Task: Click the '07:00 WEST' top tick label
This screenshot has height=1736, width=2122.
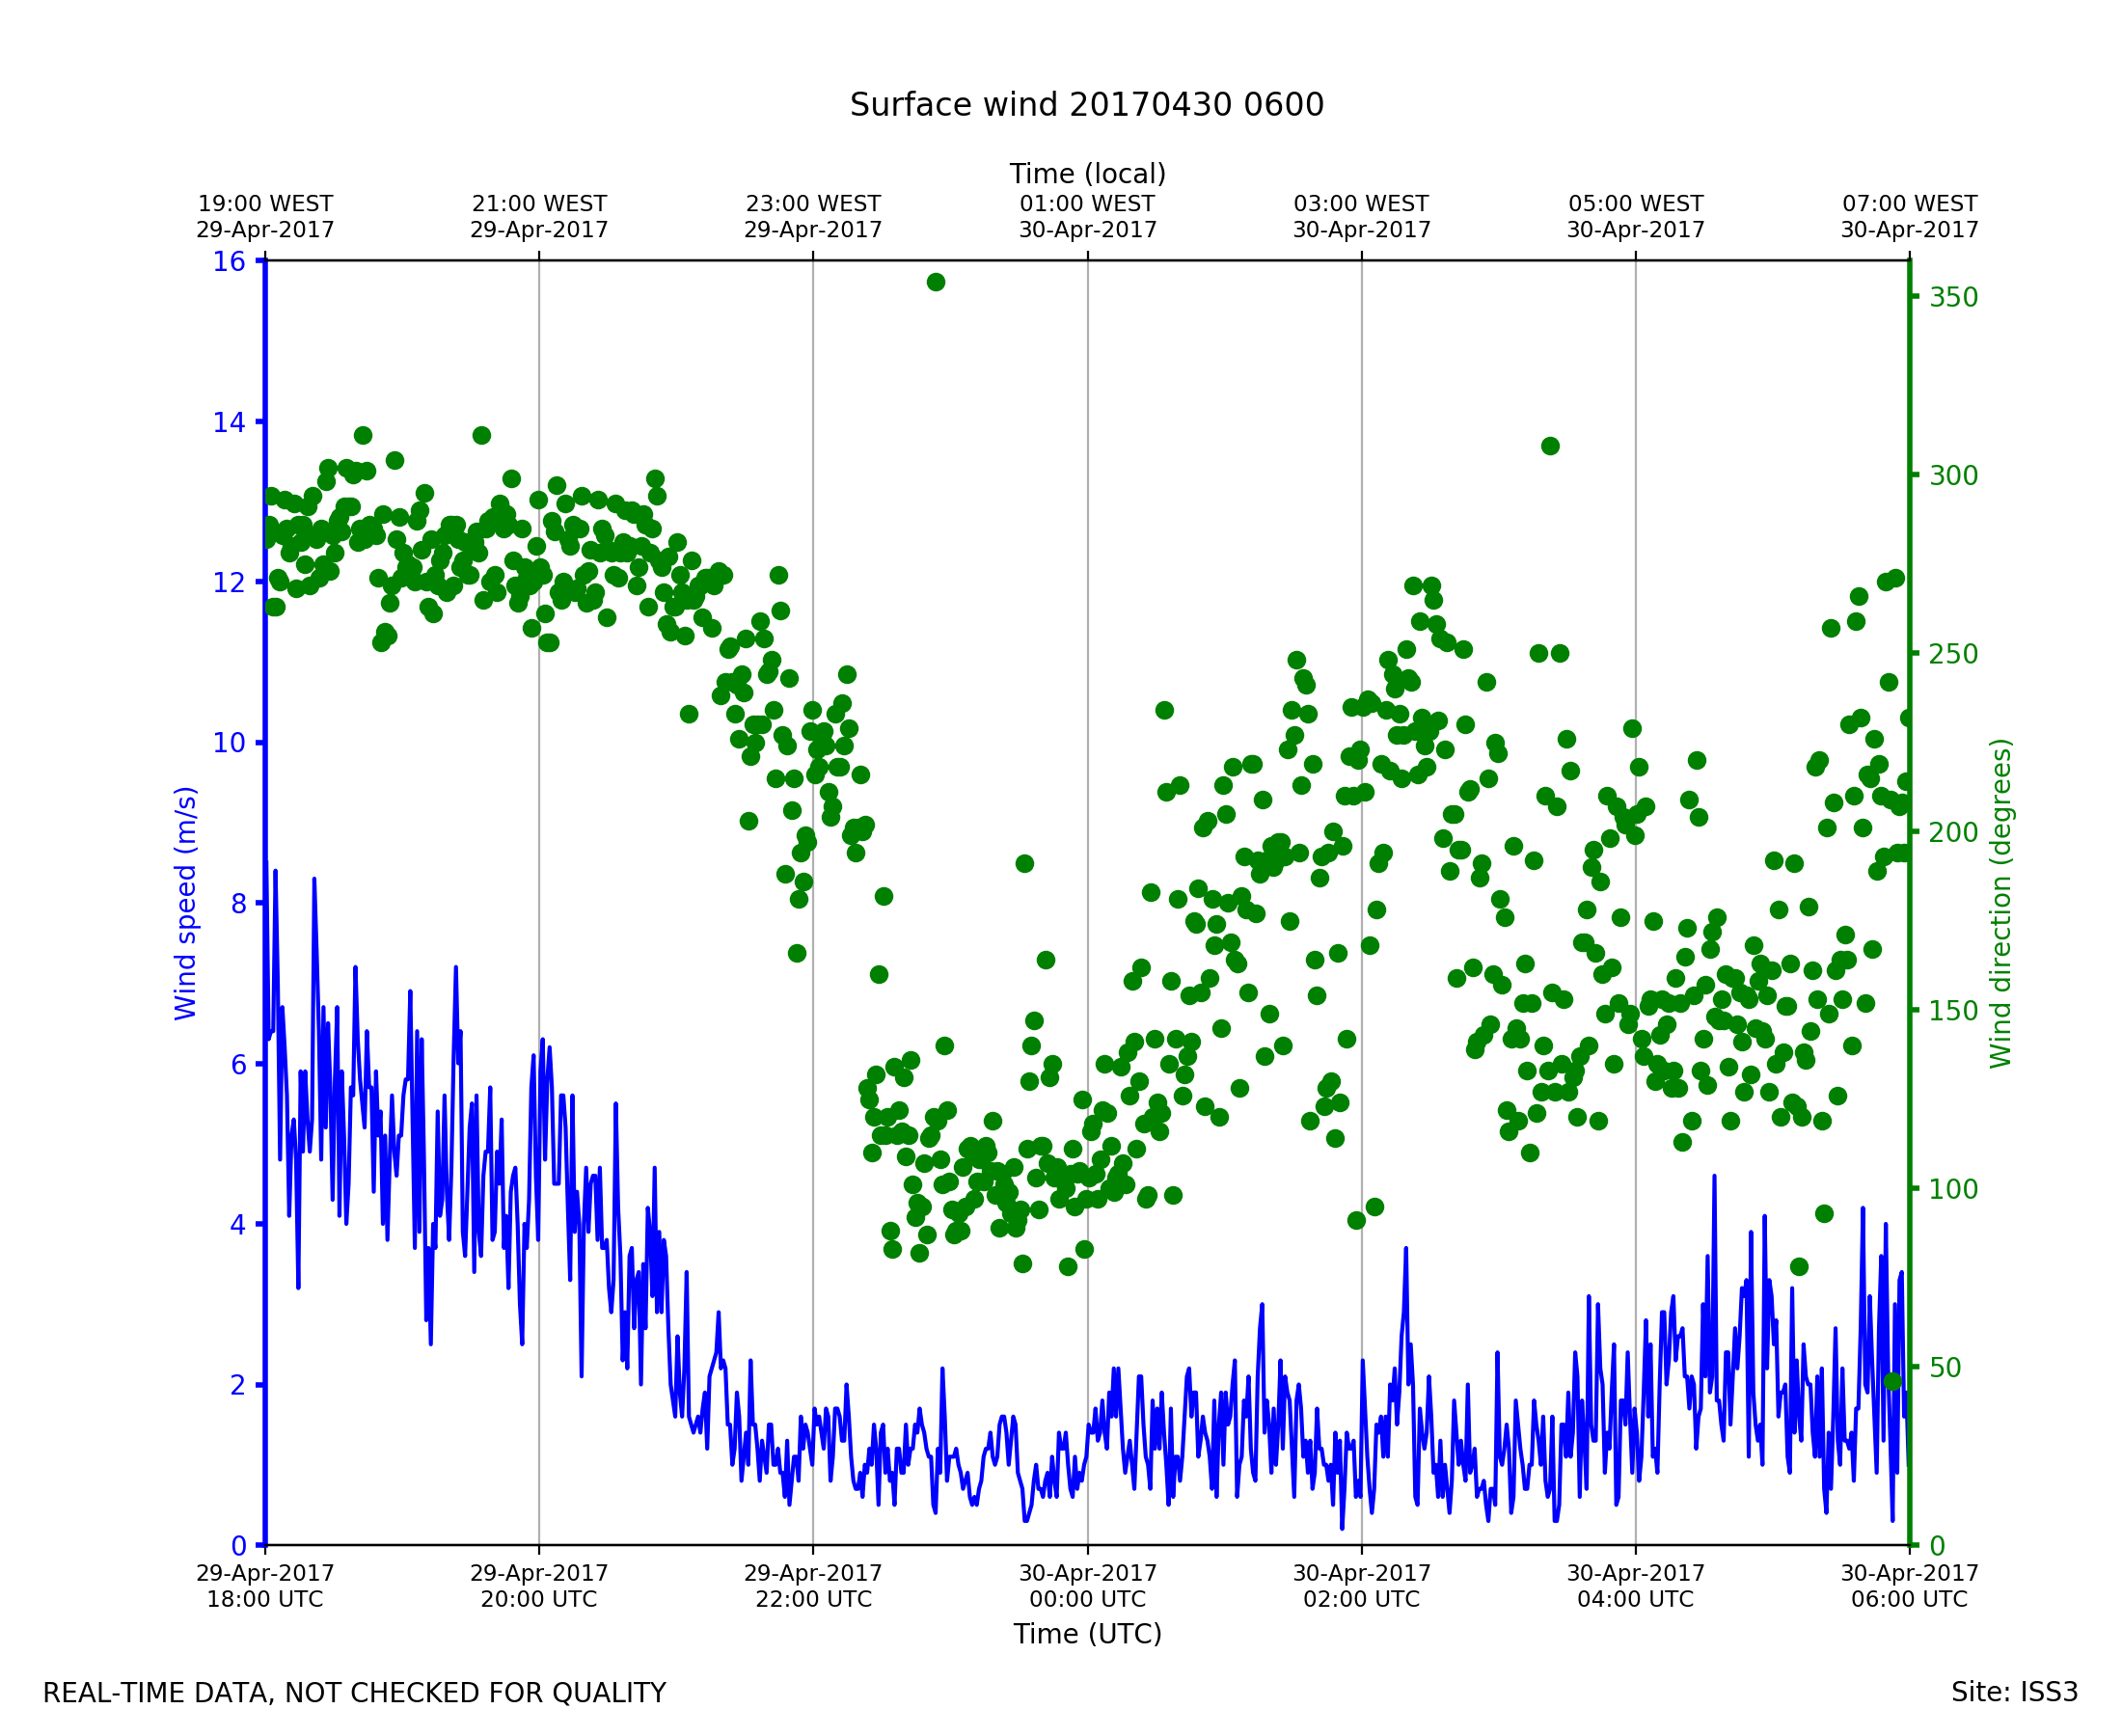Action: tap(1909, 204)
